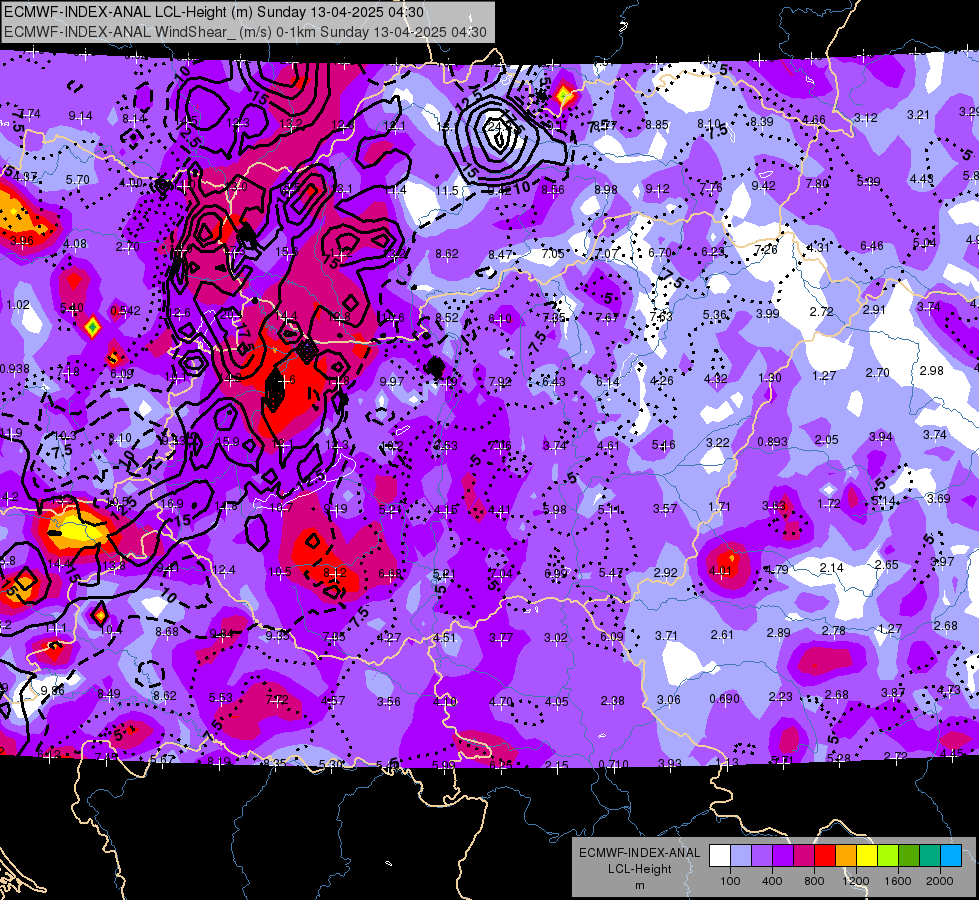Click the wind shear value '0.893'
Screen dimensions: 979x900
(772, 442)
